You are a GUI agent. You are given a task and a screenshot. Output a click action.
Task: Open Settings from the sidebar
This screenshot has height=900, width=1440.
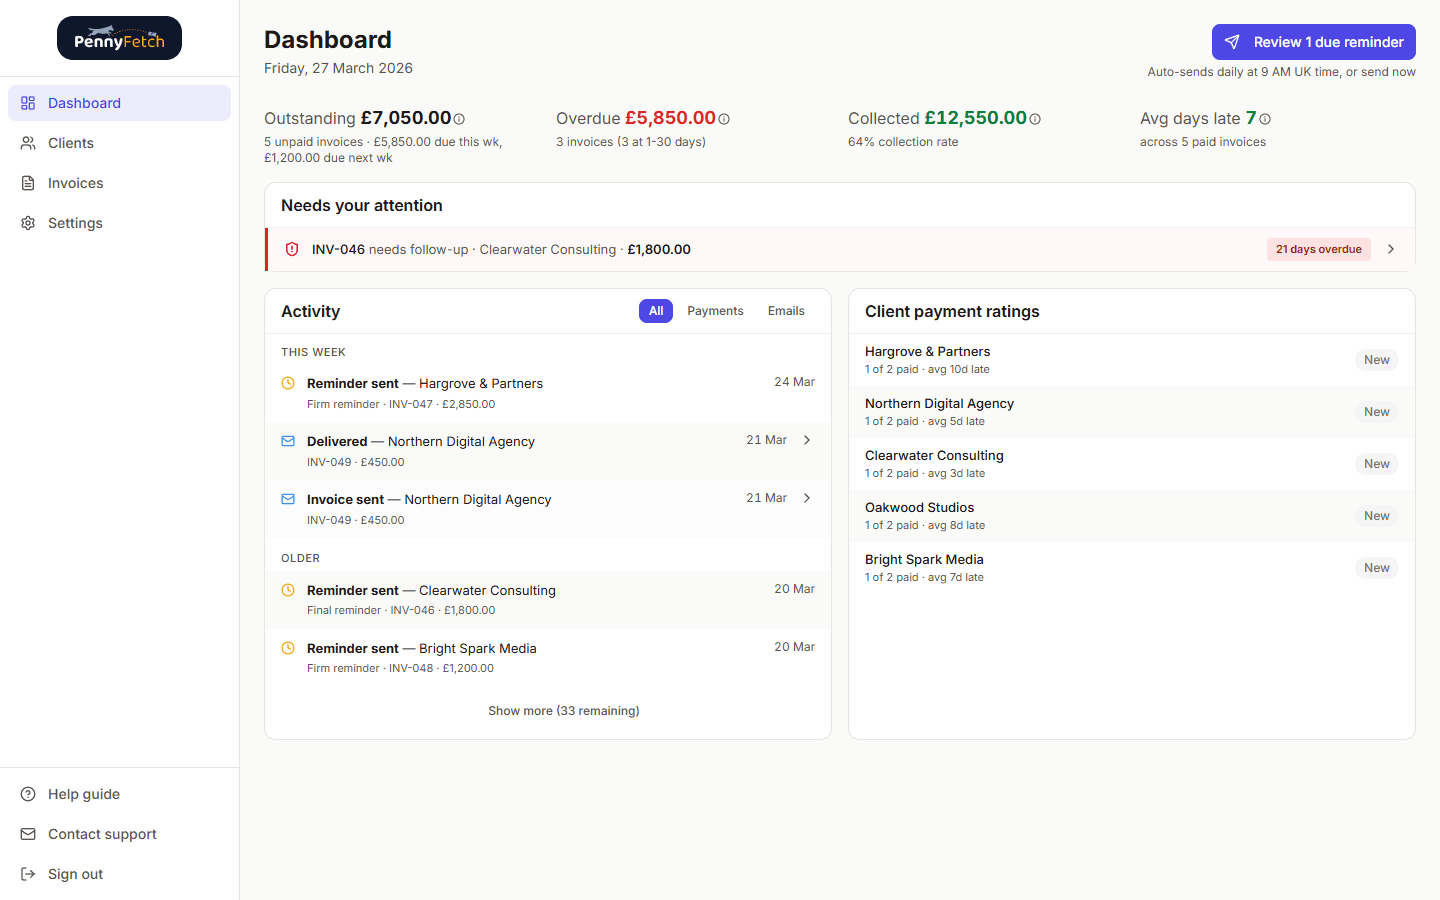pos(75,223)
